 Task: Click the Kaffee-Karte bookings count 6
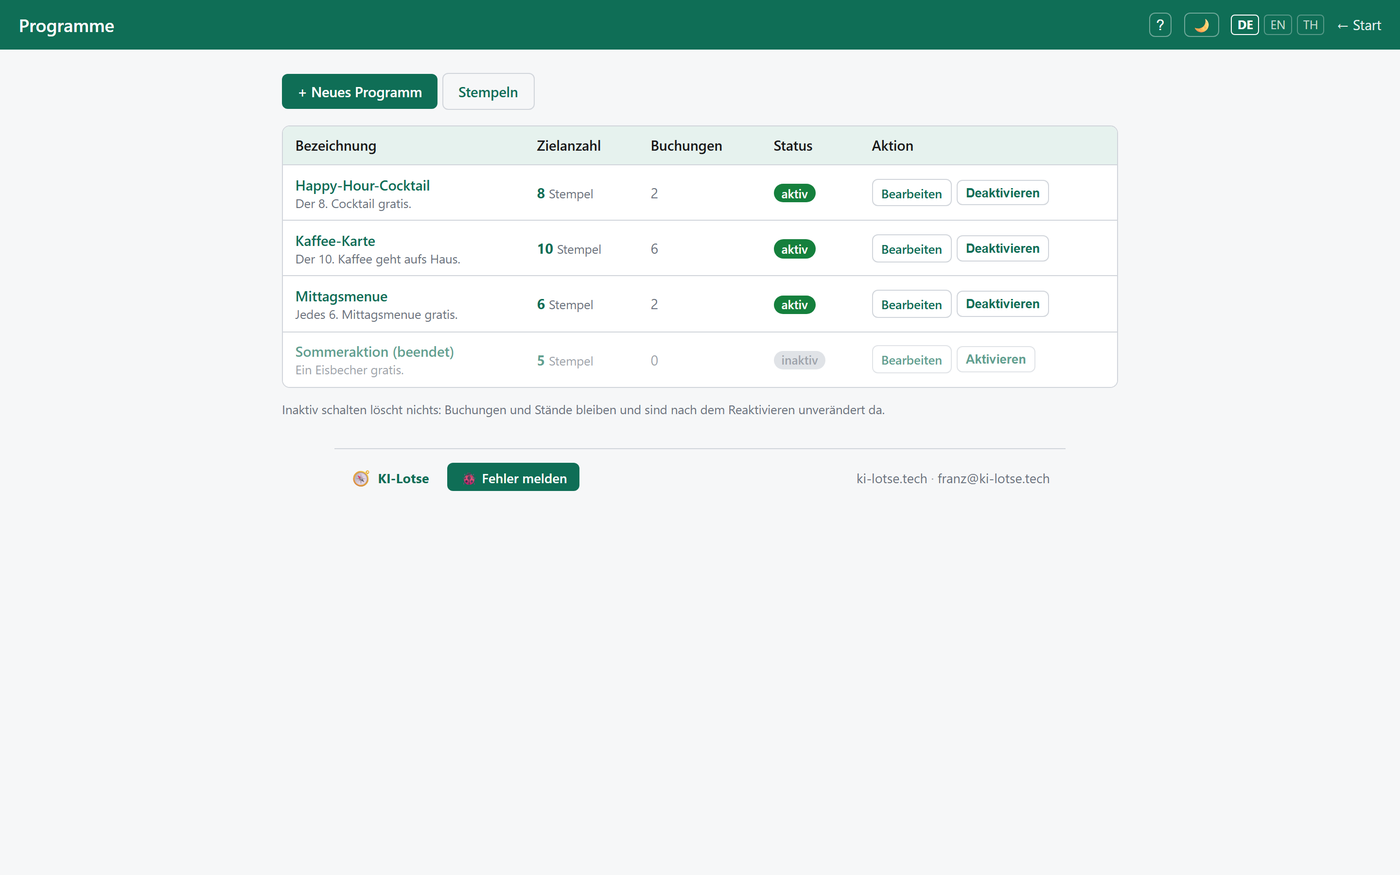(654, 249)
